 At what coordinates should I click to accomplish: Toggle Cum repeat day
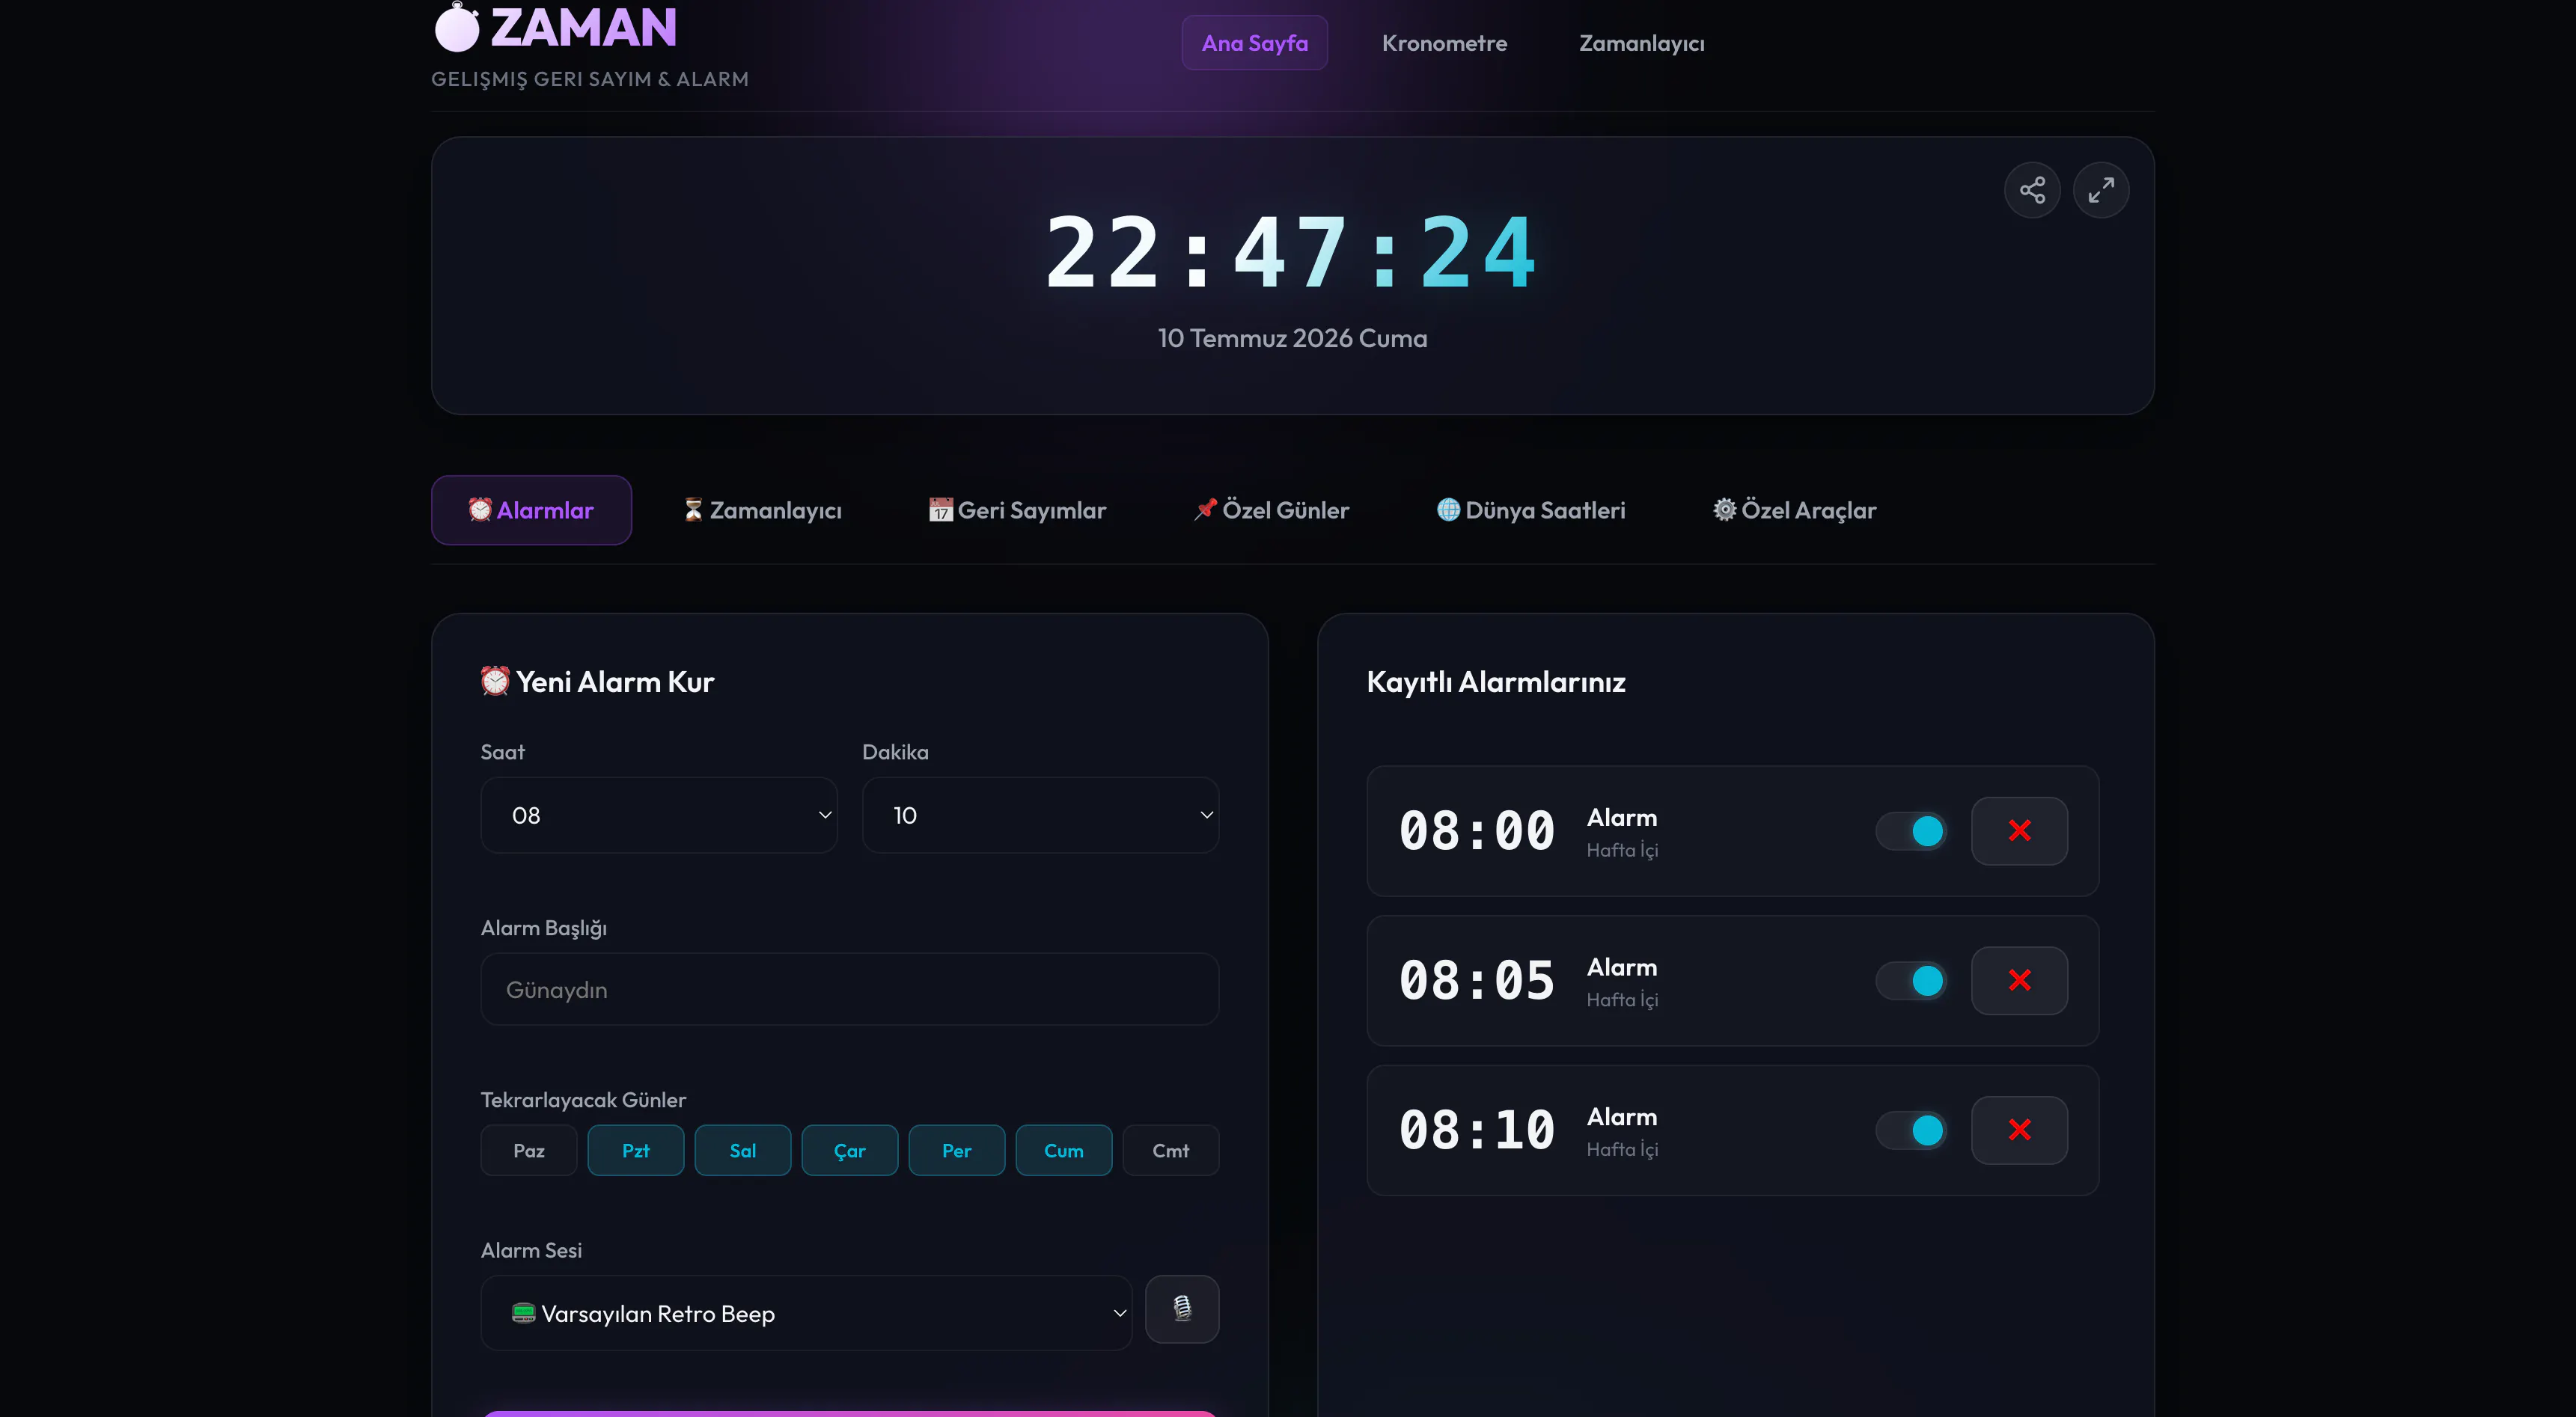coord(1064,1151)
